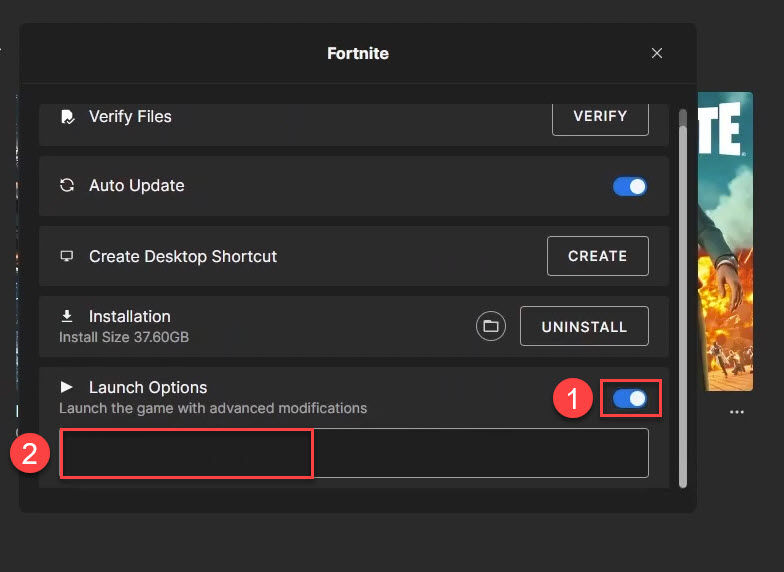Turn off the Launch Options toggle
This screenshot has height=572, width=784.
(629, 399)
